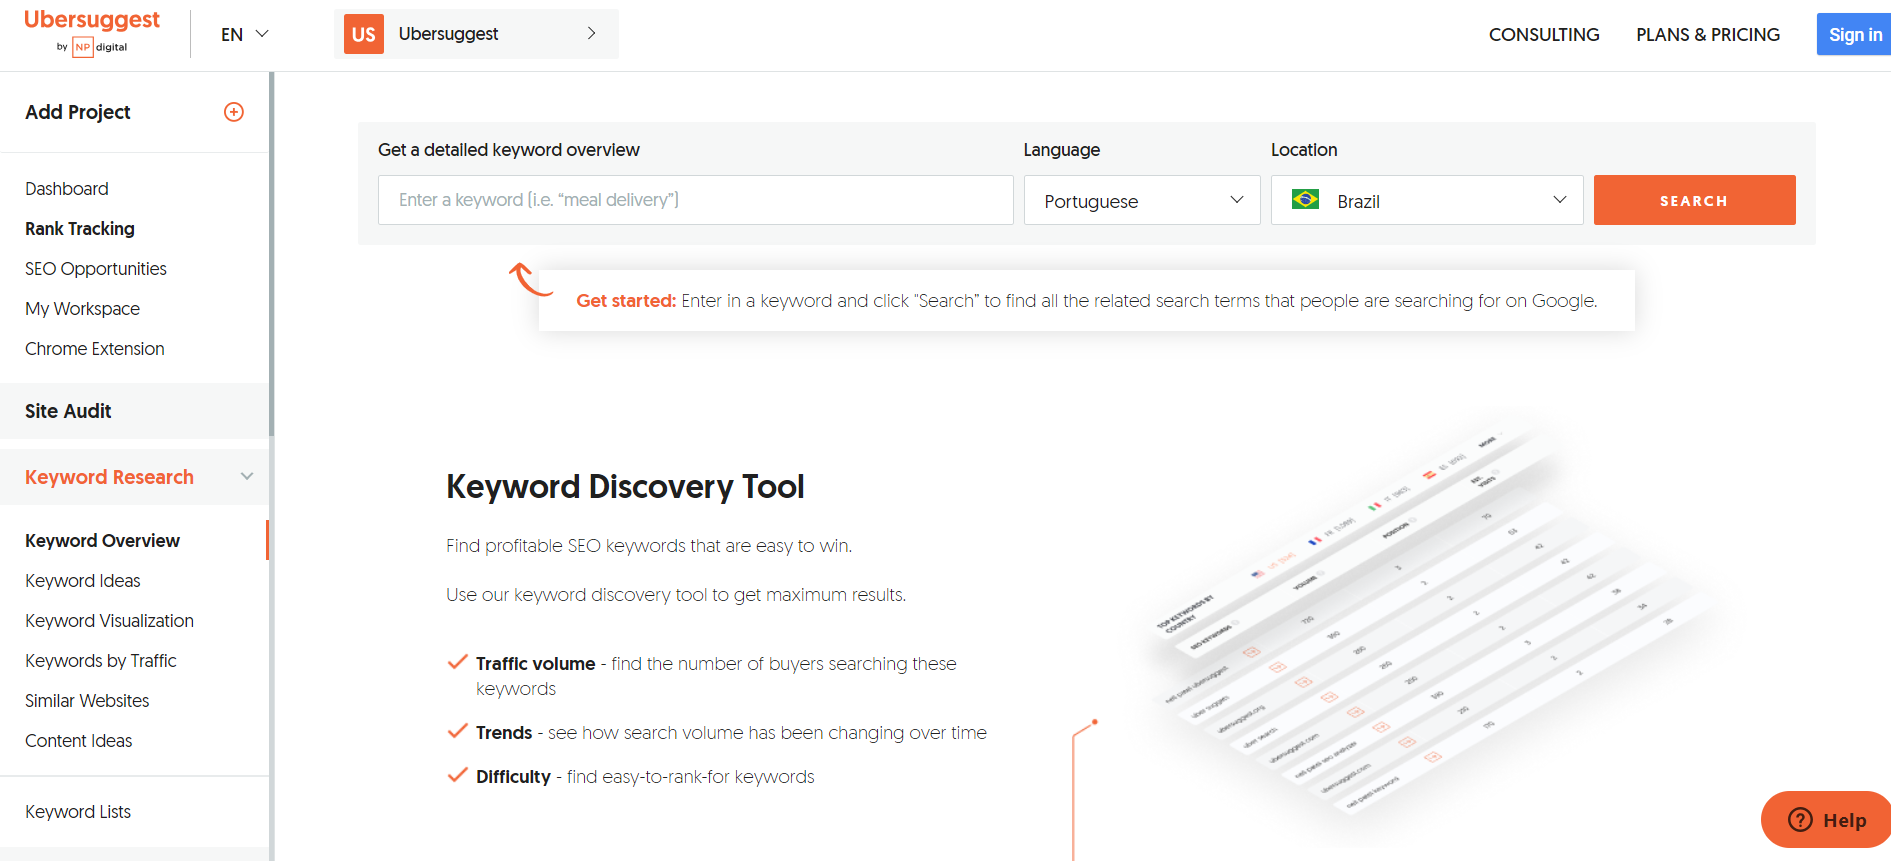Click the Sign in button

1854,35
